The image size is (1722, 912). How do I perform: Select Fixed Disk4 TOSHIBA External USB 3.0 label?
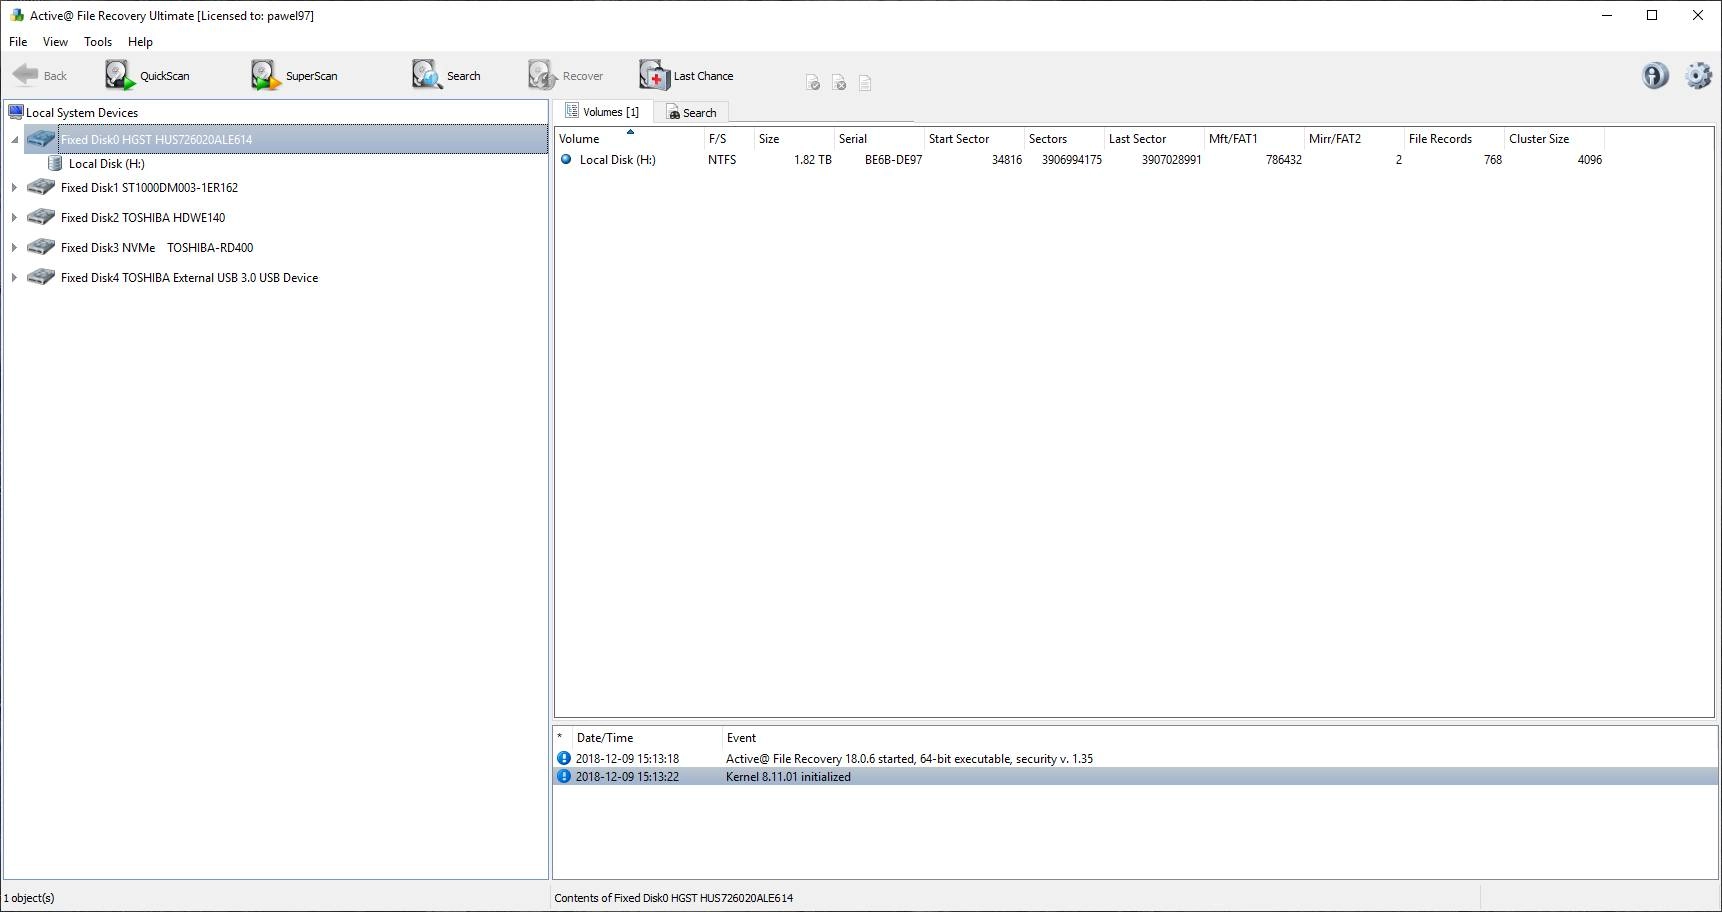pyautogui.click(x=189, y=278)
